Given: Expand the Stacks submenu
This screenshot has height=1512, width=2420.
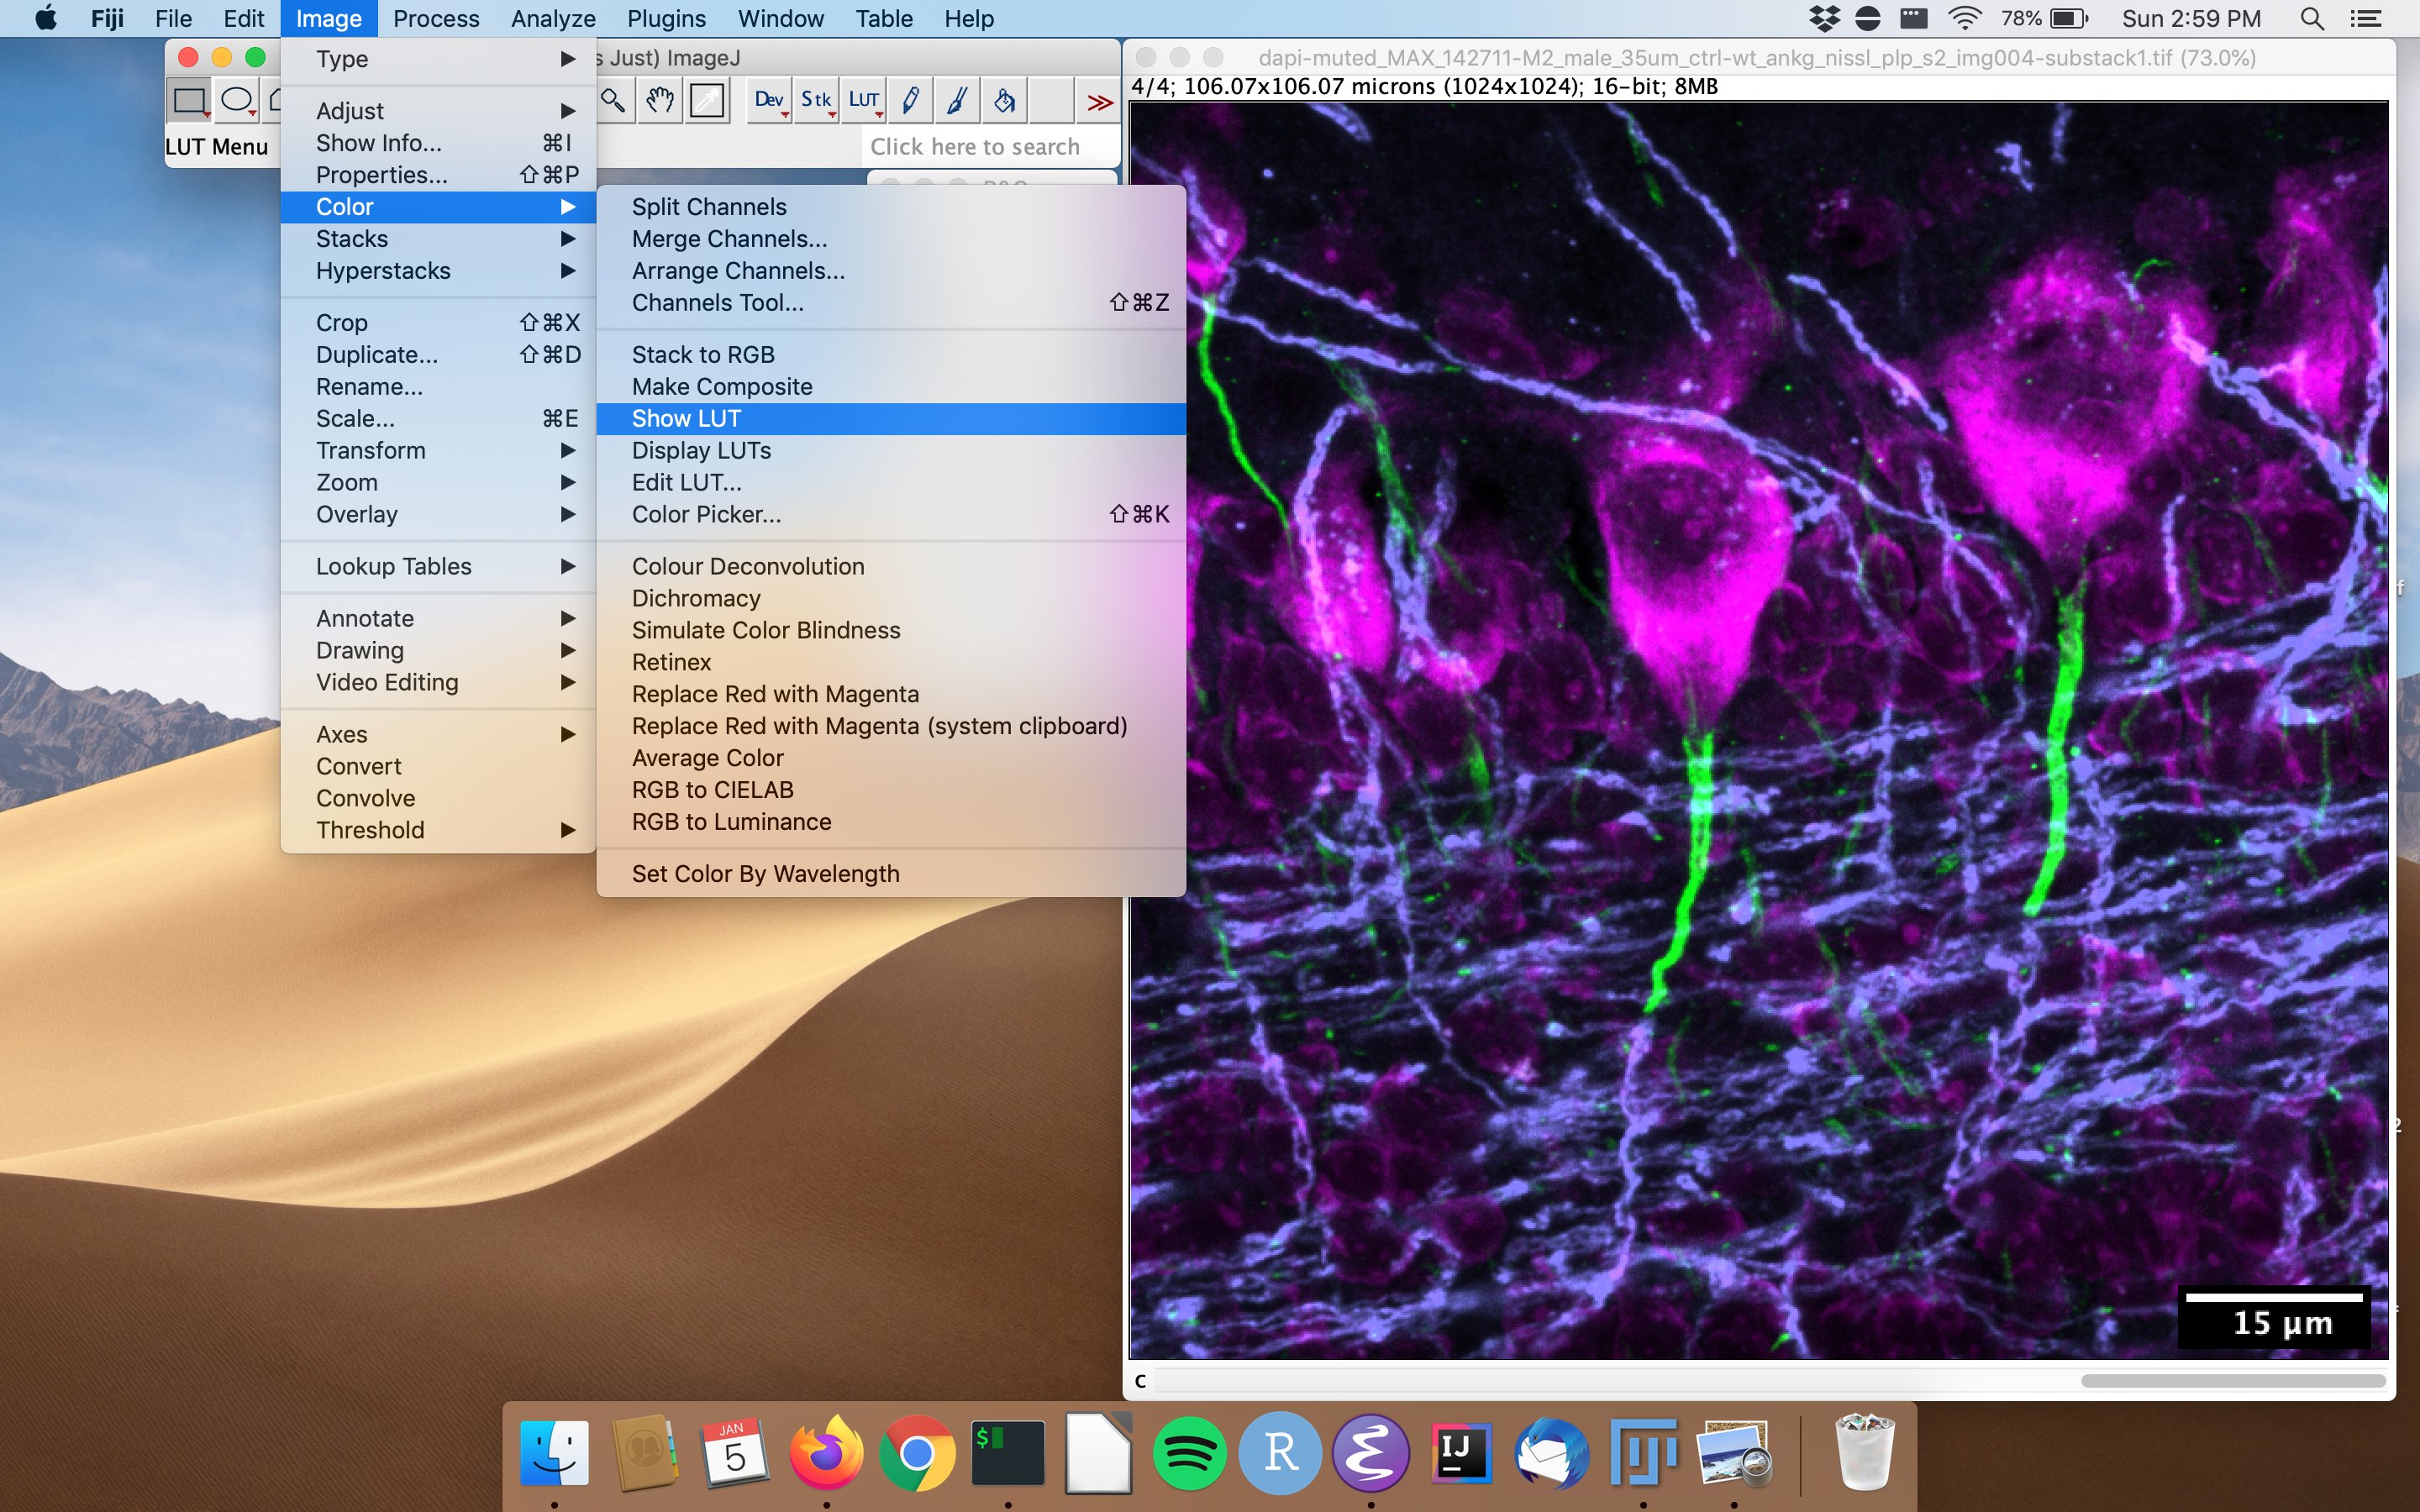Looking at the screenshot, I should pyautogui.click(x=350, y=239).
